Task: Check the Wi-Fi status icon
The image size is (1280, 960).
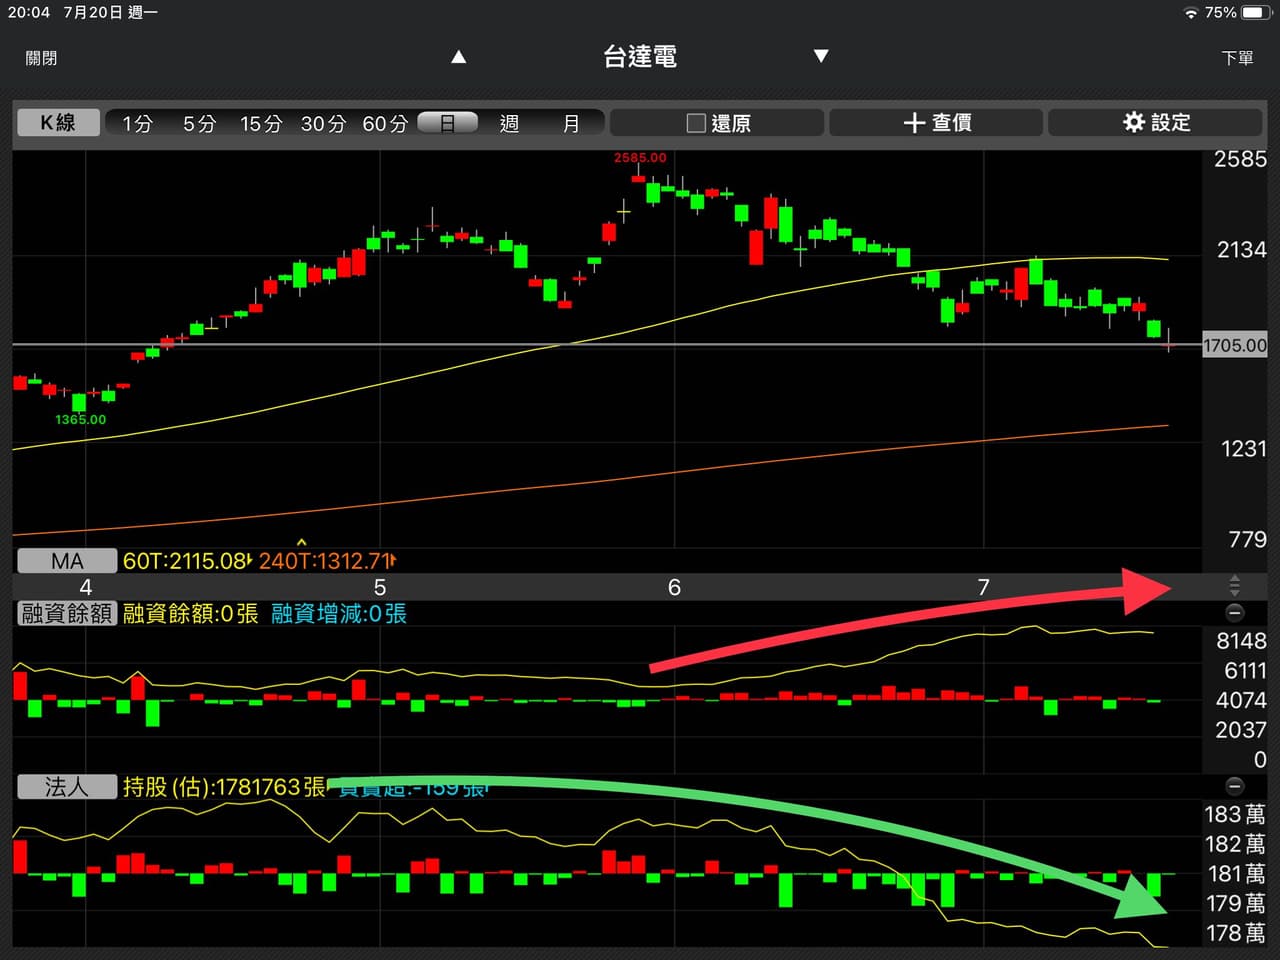Action: coord(1190,13)
